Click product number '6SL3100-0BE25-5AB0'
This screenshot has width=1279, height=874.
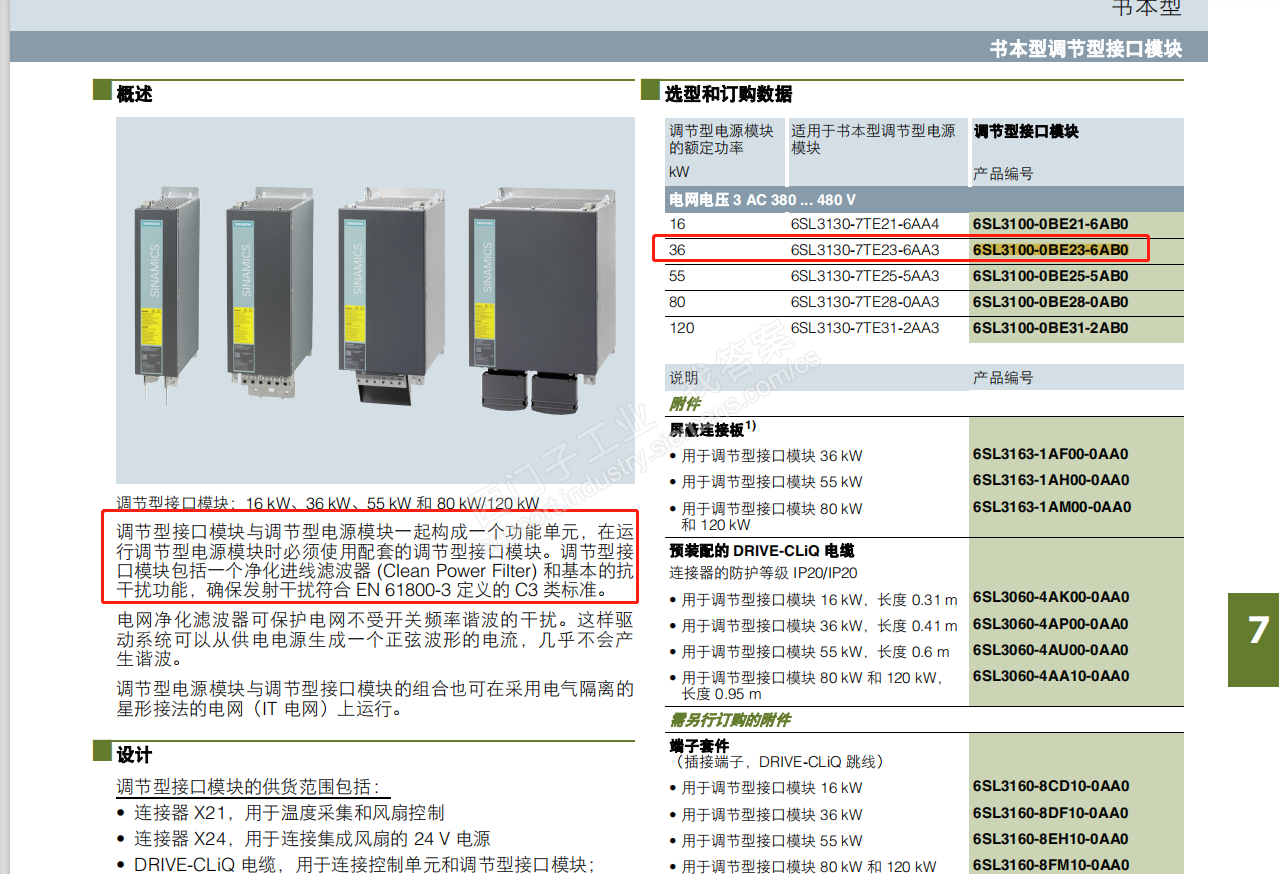click(1050, 276)
